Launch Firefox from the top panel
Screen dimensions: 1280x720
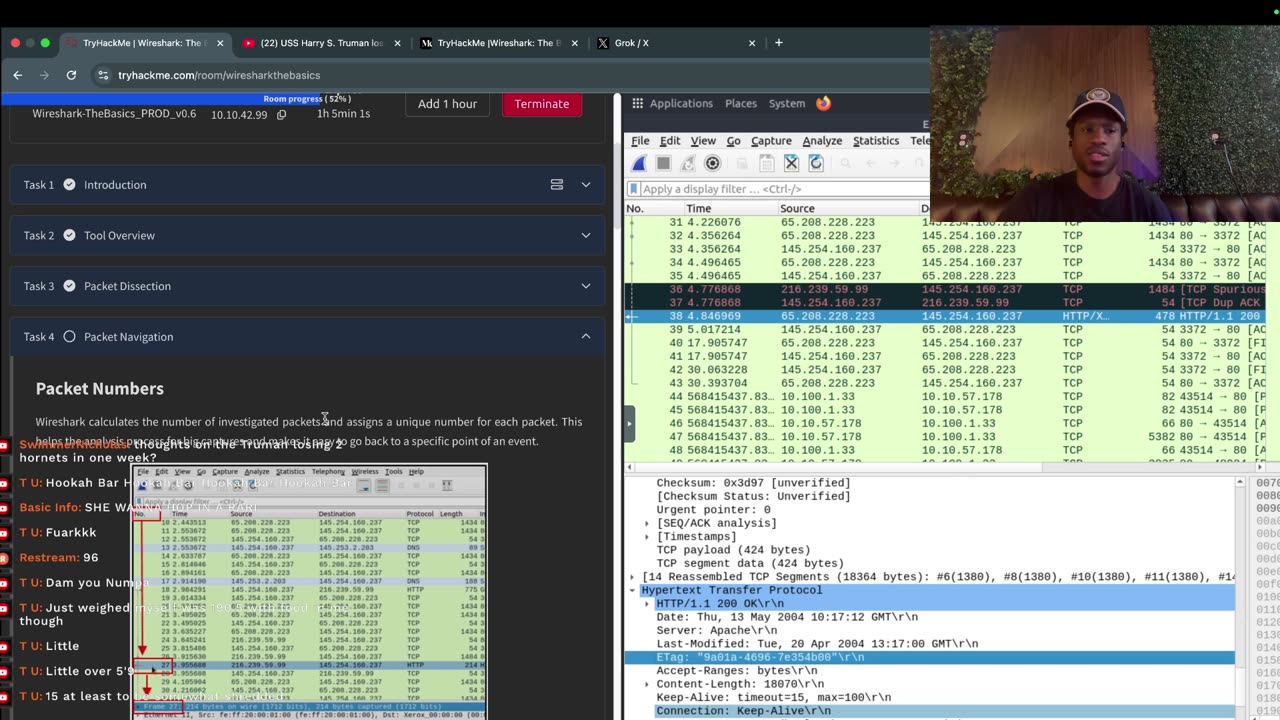point(823,103)
